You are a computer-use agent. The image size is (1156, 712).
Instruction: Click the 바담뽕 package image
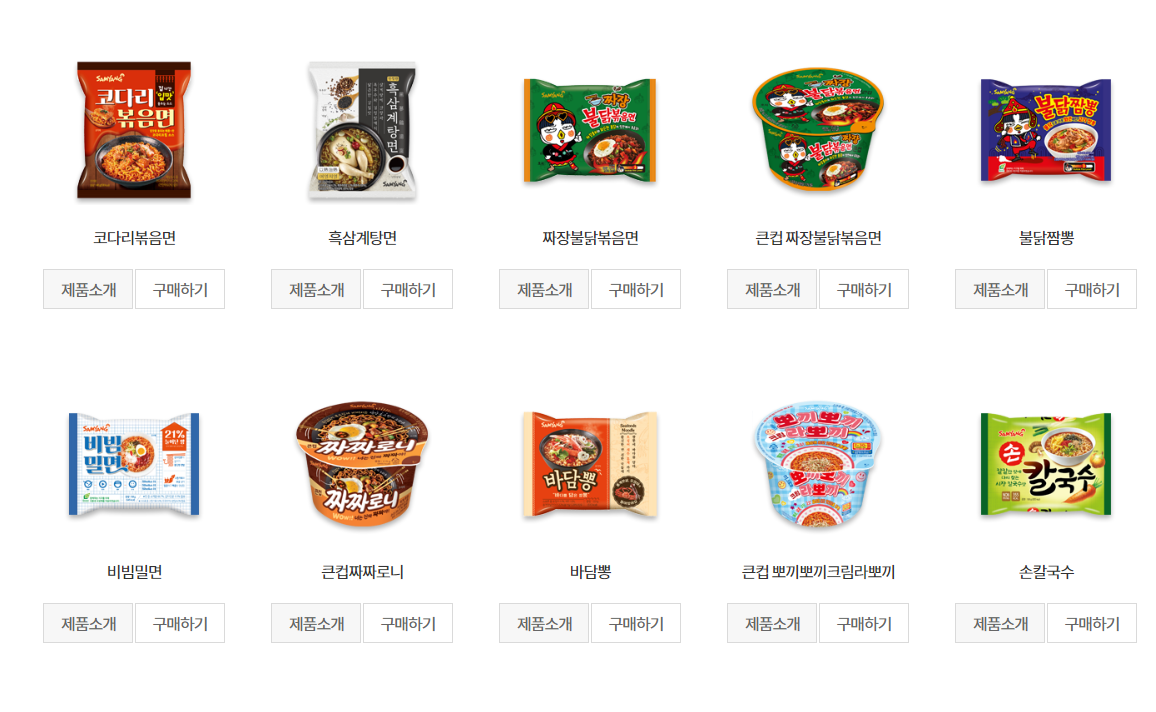point(590,464)
